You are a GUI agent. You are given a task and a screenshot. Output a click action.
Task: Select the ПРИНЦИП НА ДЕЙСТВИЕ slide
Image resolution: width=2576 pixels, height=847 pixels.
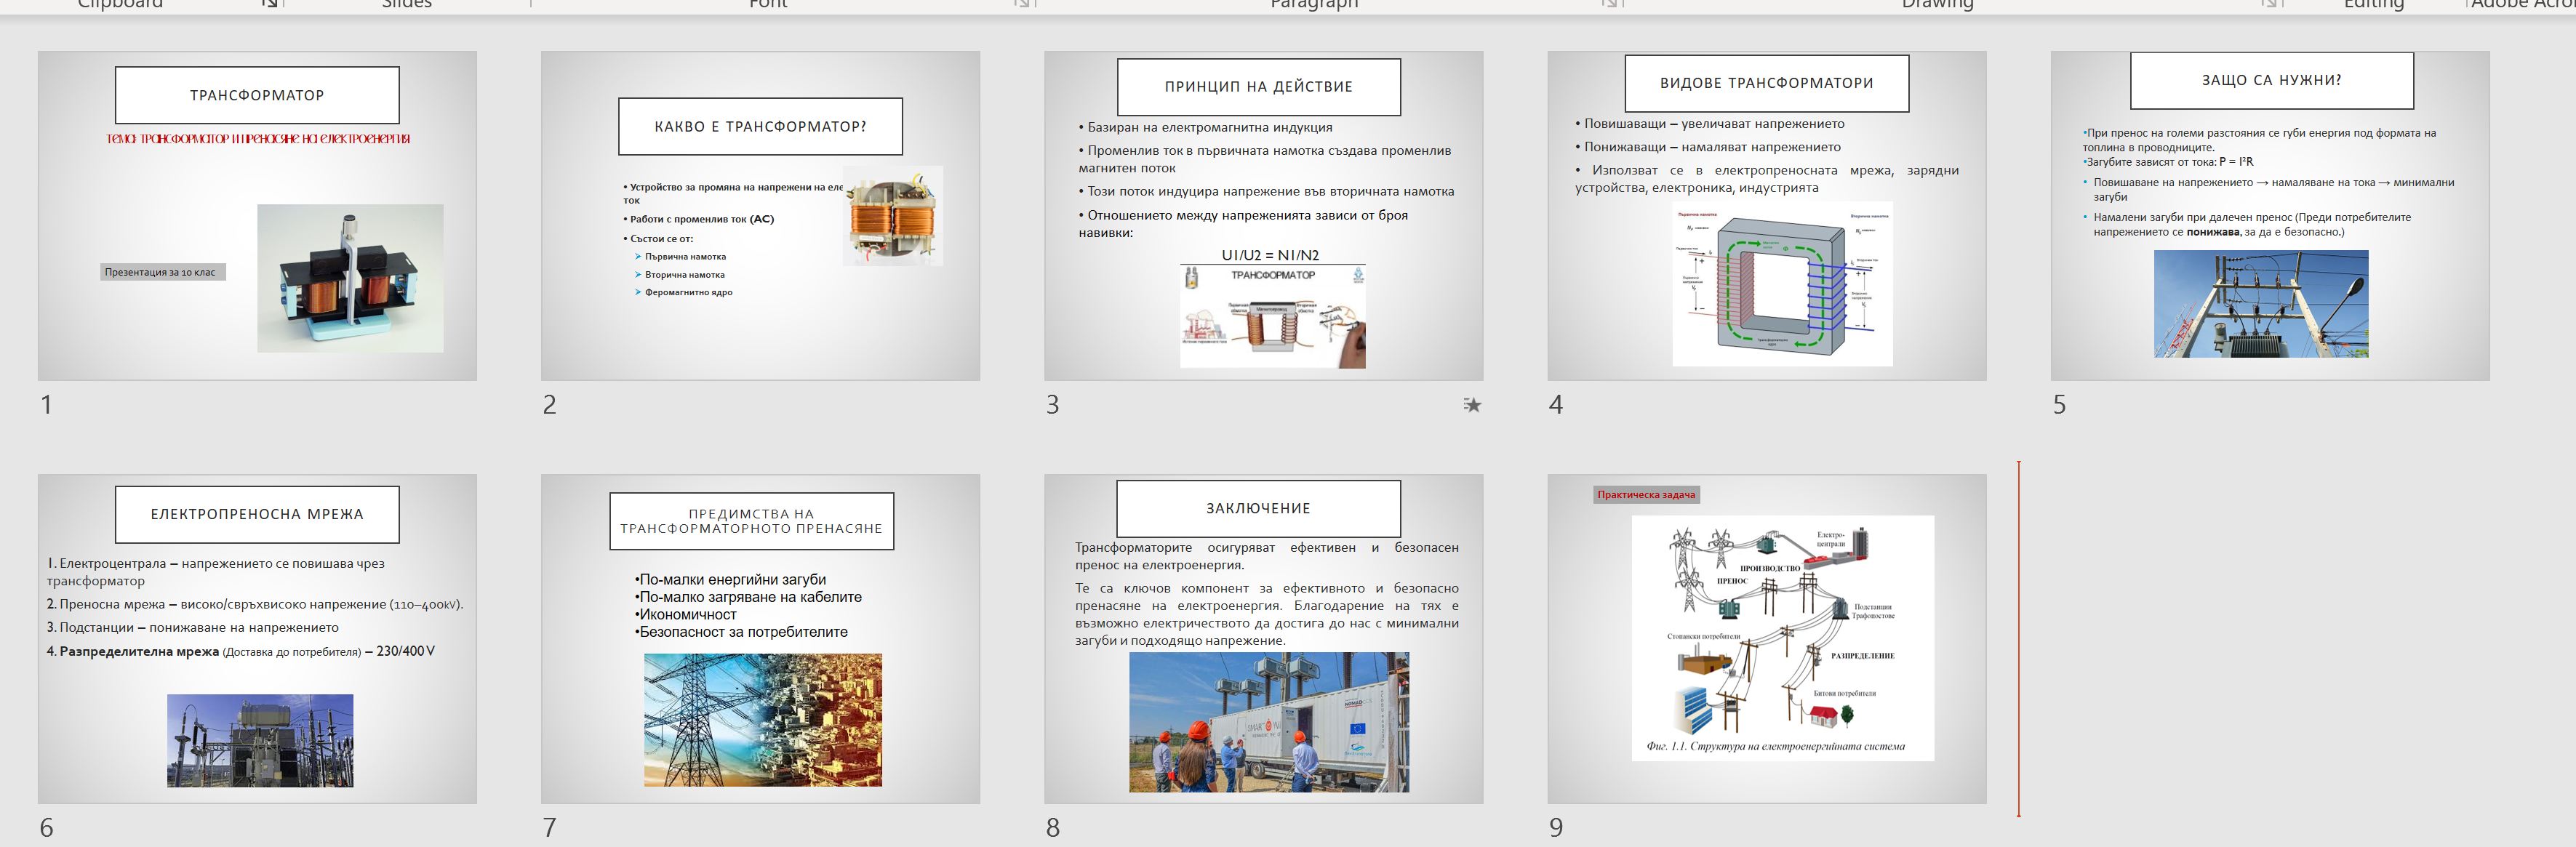pos(1263,215)
